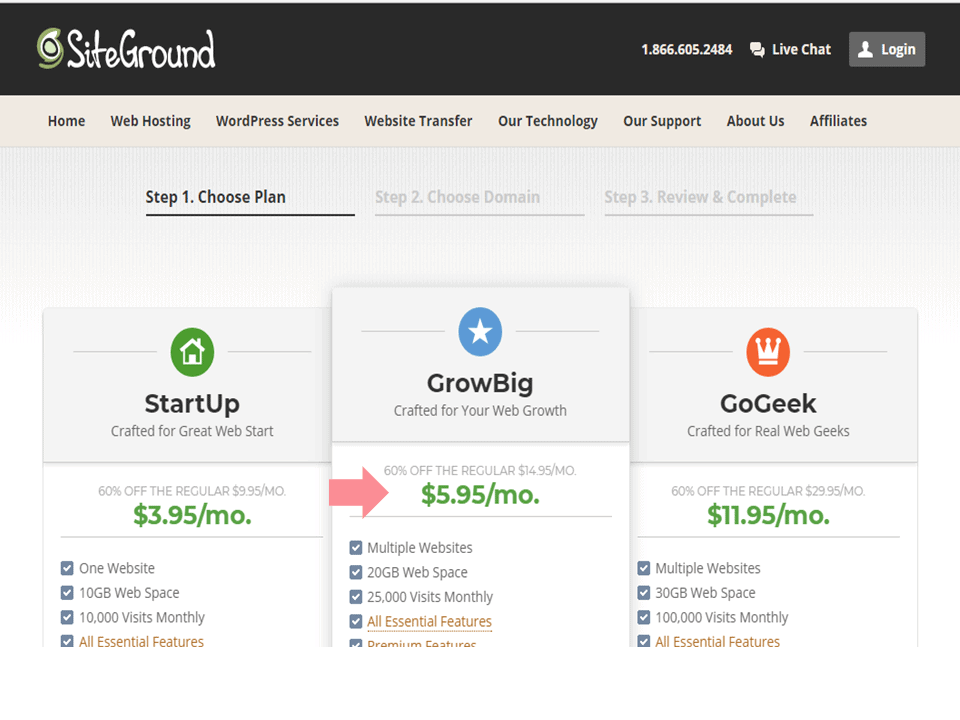Image resolution: width=960 pixels, height=720 pixels.
Task: Go to Home menu item
Action: [x=67, y=121]
